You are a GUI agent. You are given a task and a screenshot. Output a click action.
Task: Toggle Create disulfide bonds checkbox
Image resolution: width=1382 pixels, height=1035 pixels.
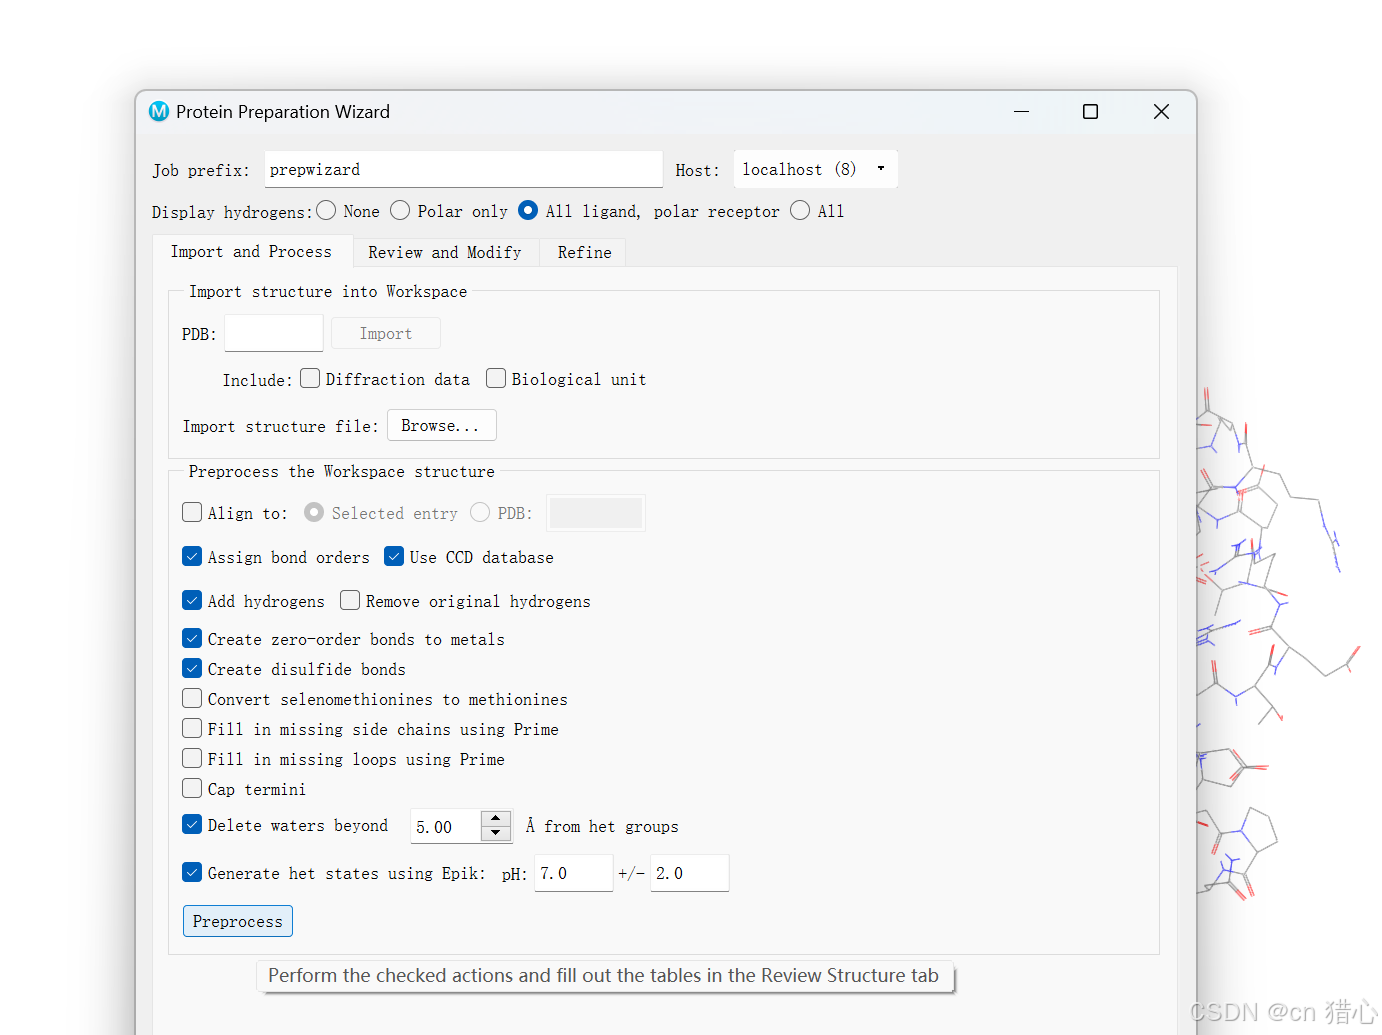pyautogui.click(x=192, y=668)
